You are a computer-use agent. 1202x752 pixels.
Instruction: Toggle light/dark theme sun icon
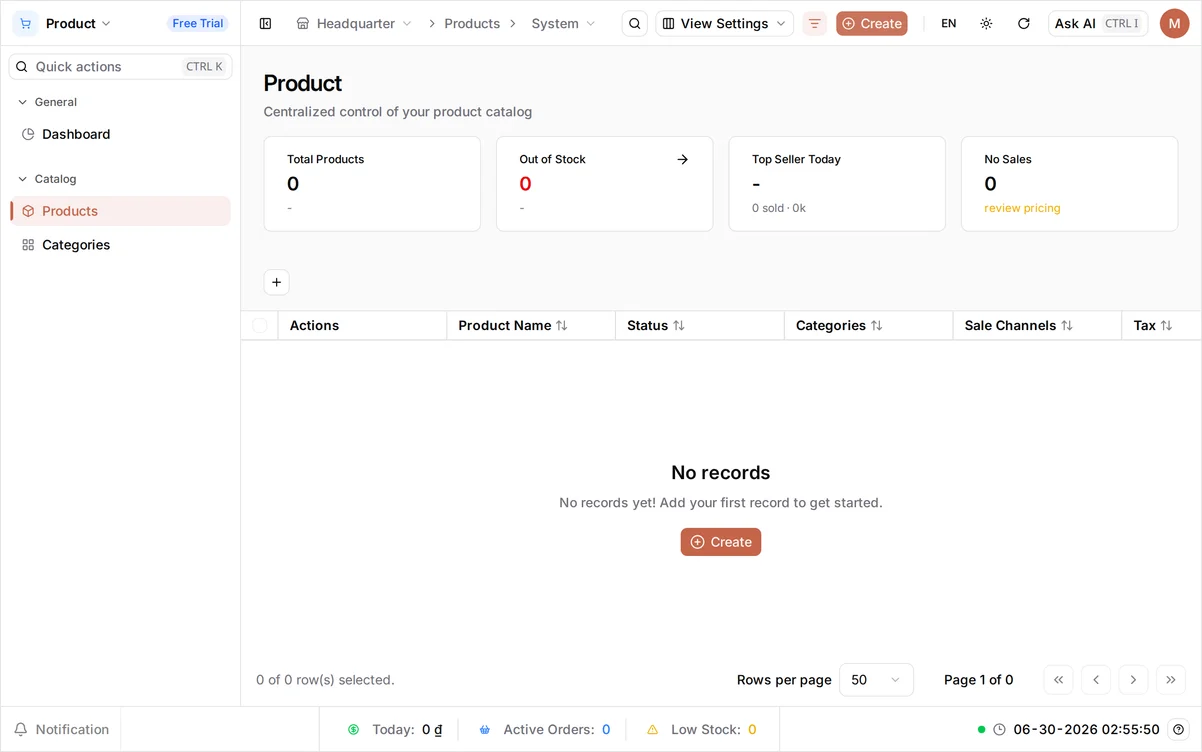click(986, 23)
